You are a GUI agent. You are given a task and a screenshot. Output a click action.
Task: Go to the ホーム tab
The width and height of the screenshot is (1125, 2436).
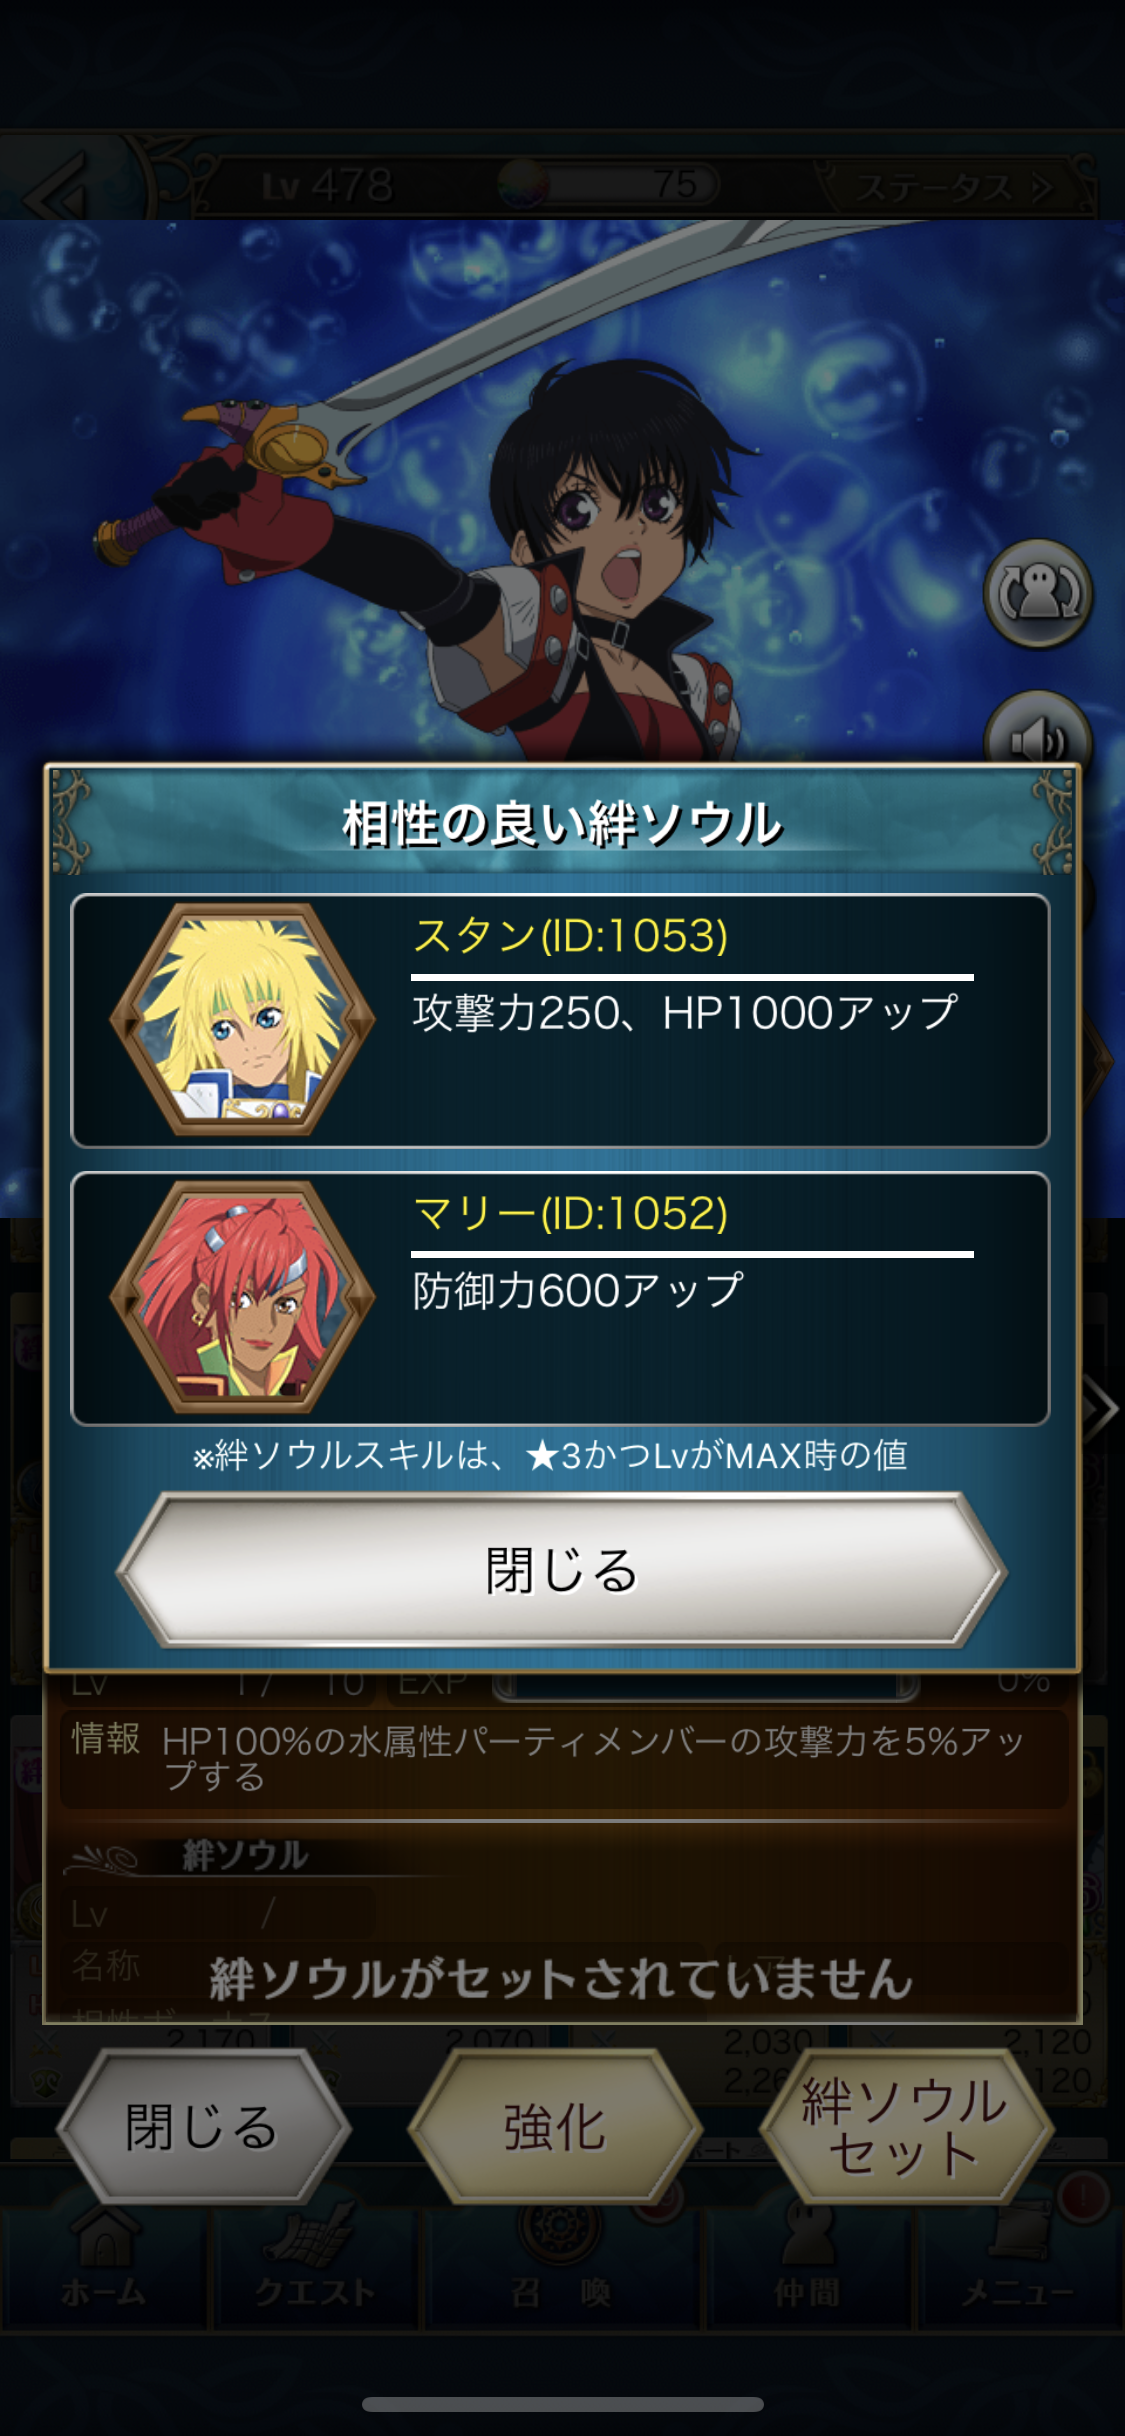[104, 2264]
